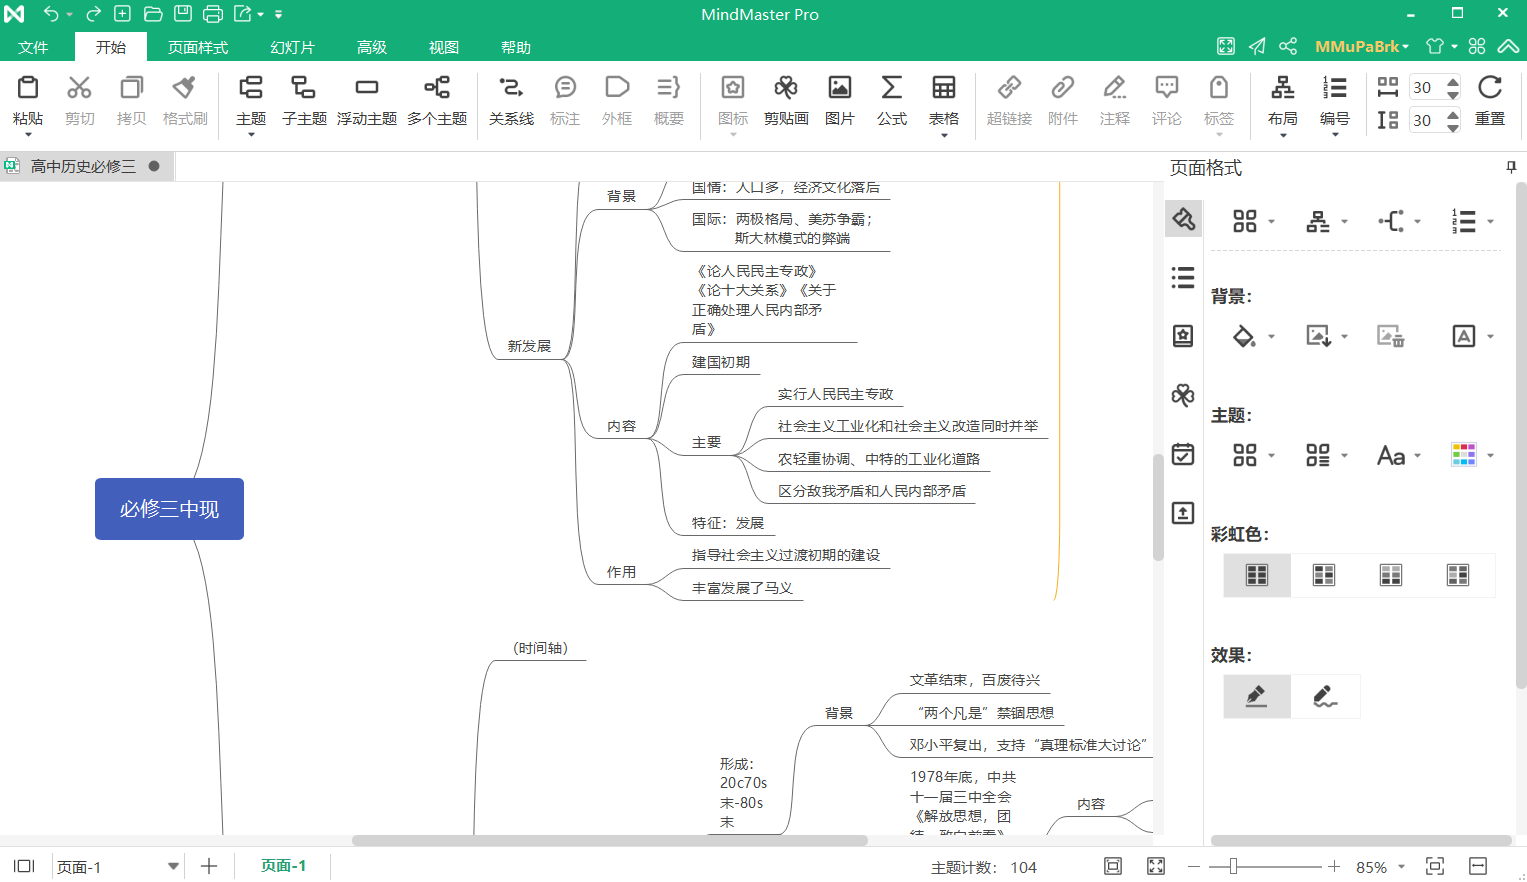Select the fourth rainbow color style
Image resolution: width=1527 pixels, height=882 pixels.
tap(1458, 575)
